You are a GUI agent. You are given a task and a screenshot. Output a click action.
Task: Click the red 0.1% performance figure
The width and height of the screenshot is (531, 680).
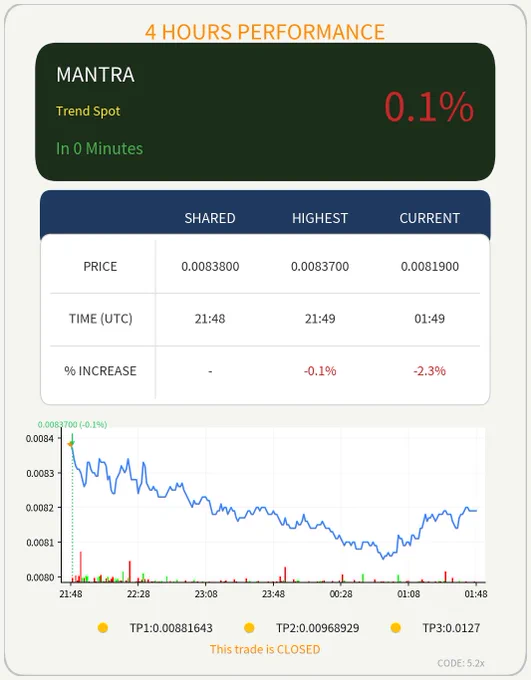429,107
